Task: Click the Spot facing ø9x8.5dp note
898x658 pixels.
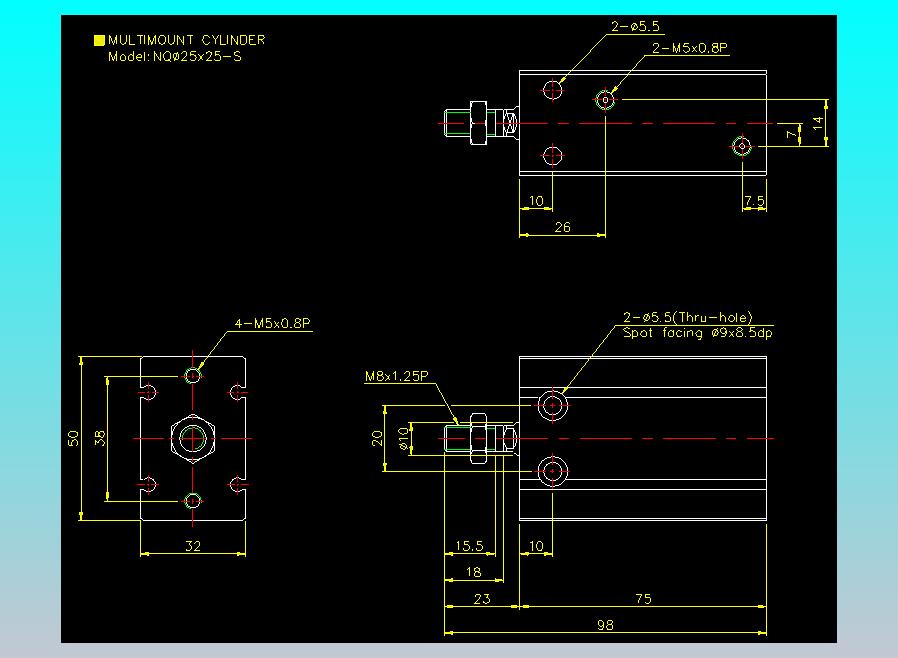Action: point(698,333)
